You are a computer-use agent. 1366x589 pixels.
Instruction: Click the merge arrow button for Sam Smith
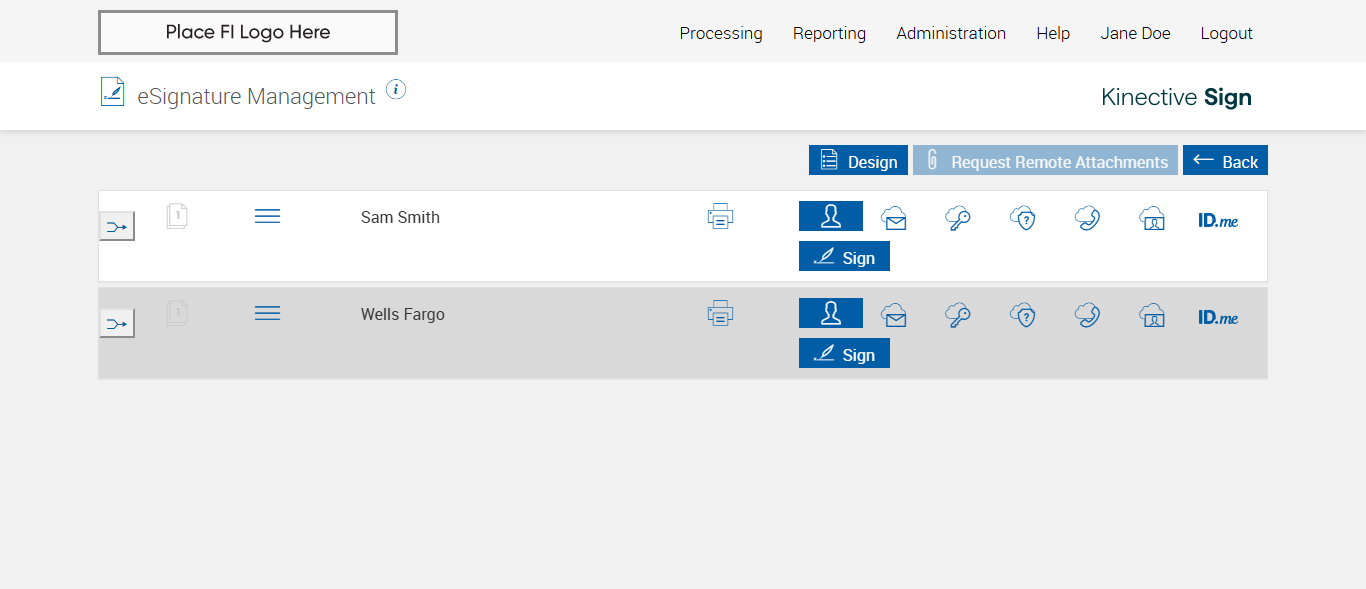pos(117,227)
